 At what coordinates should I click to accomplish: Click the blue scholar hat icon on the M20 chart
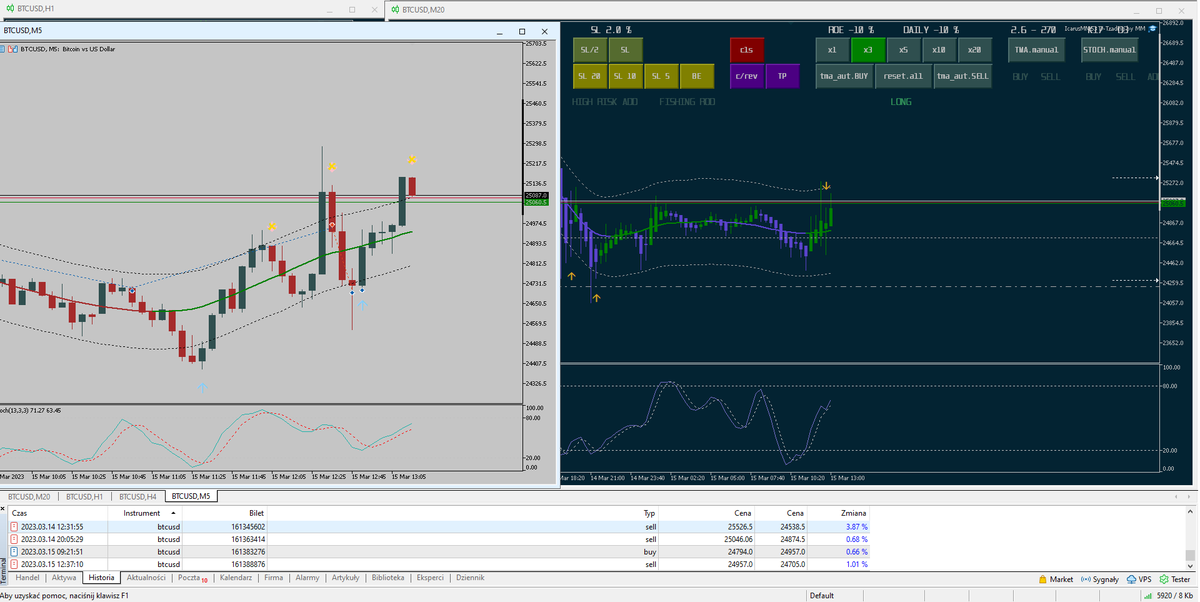(1153, 28)
